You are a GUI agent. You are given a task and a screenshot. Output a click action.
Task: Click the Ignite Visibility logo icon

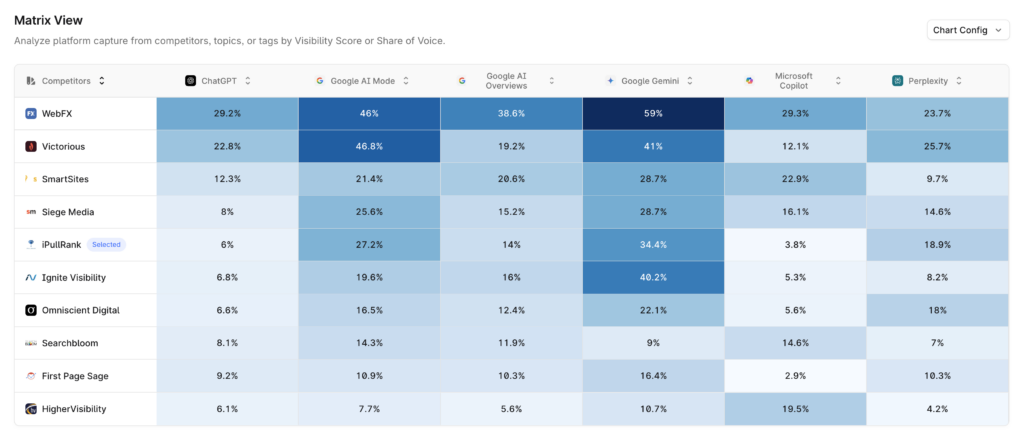click(31, 277)
